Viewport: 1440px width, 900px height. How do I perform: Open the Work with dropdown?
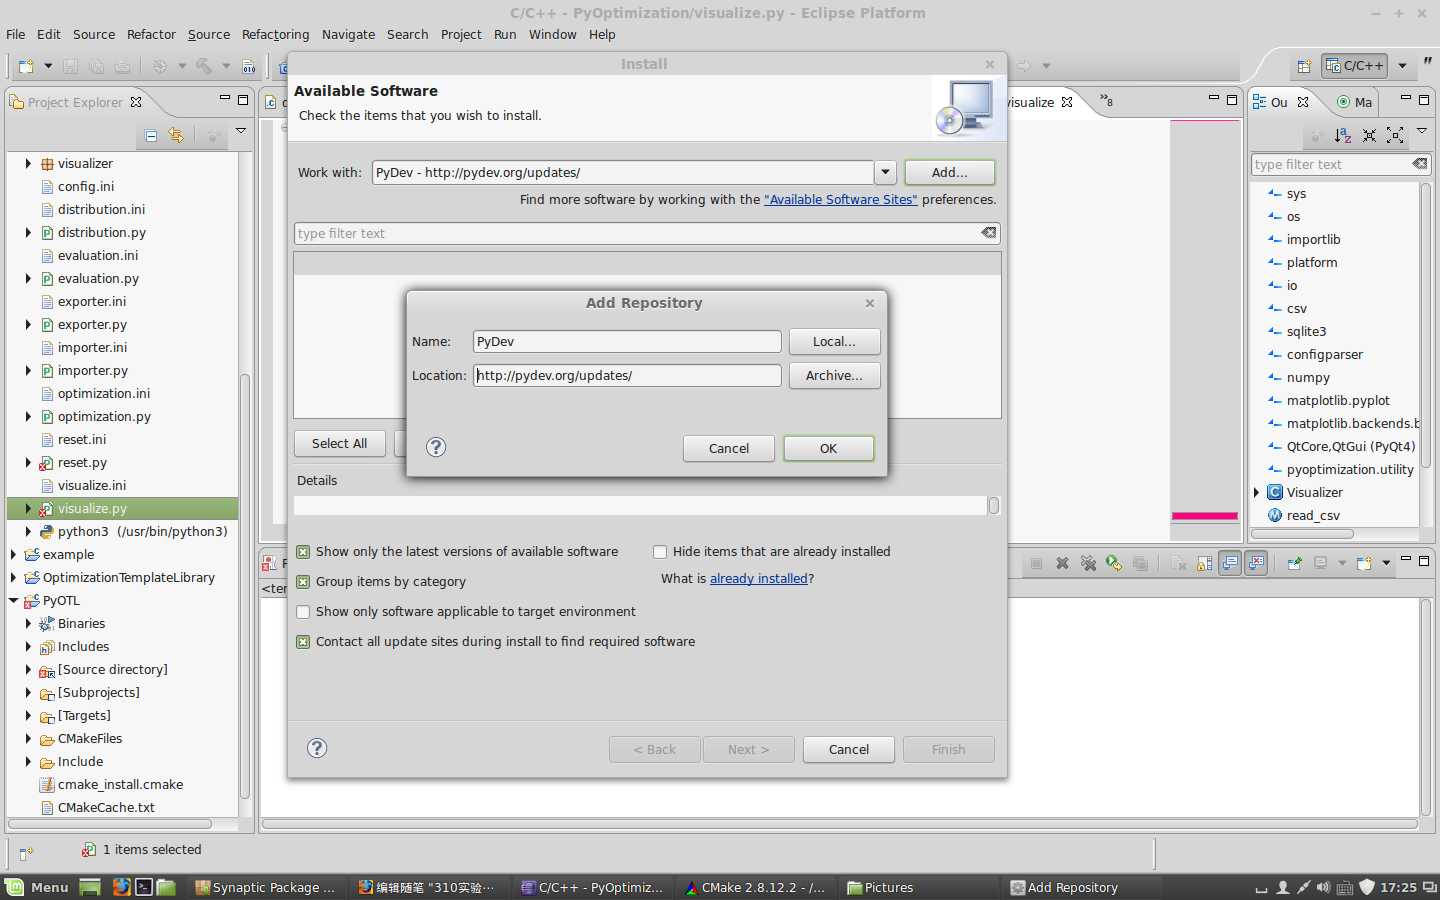885,172
